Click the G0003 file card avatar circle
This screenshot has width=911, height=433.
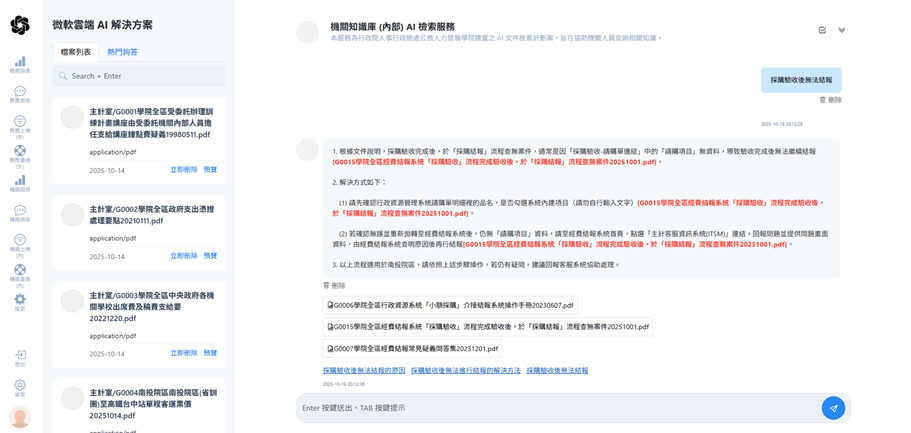point(73,301)
